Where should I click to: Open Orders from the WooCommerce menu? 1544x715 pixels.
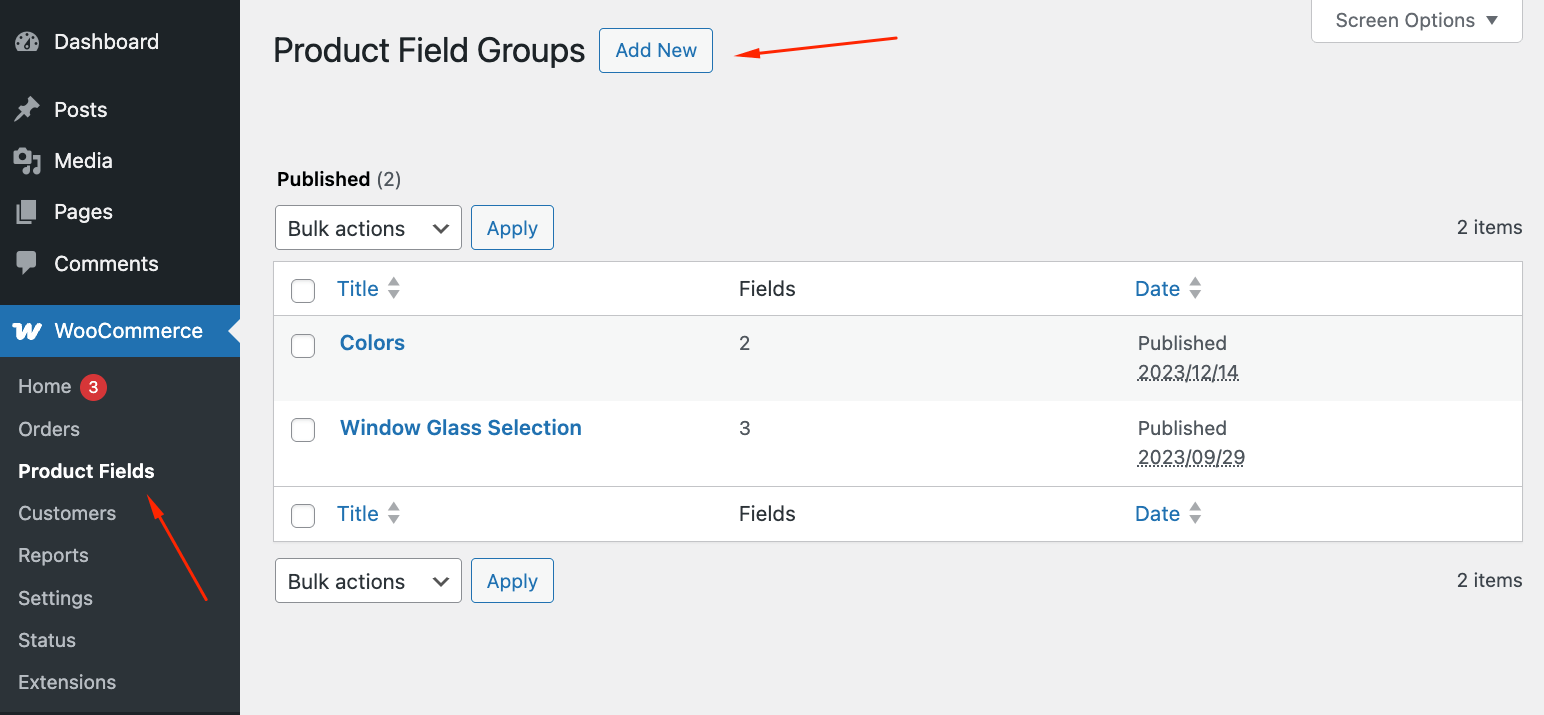48,428
